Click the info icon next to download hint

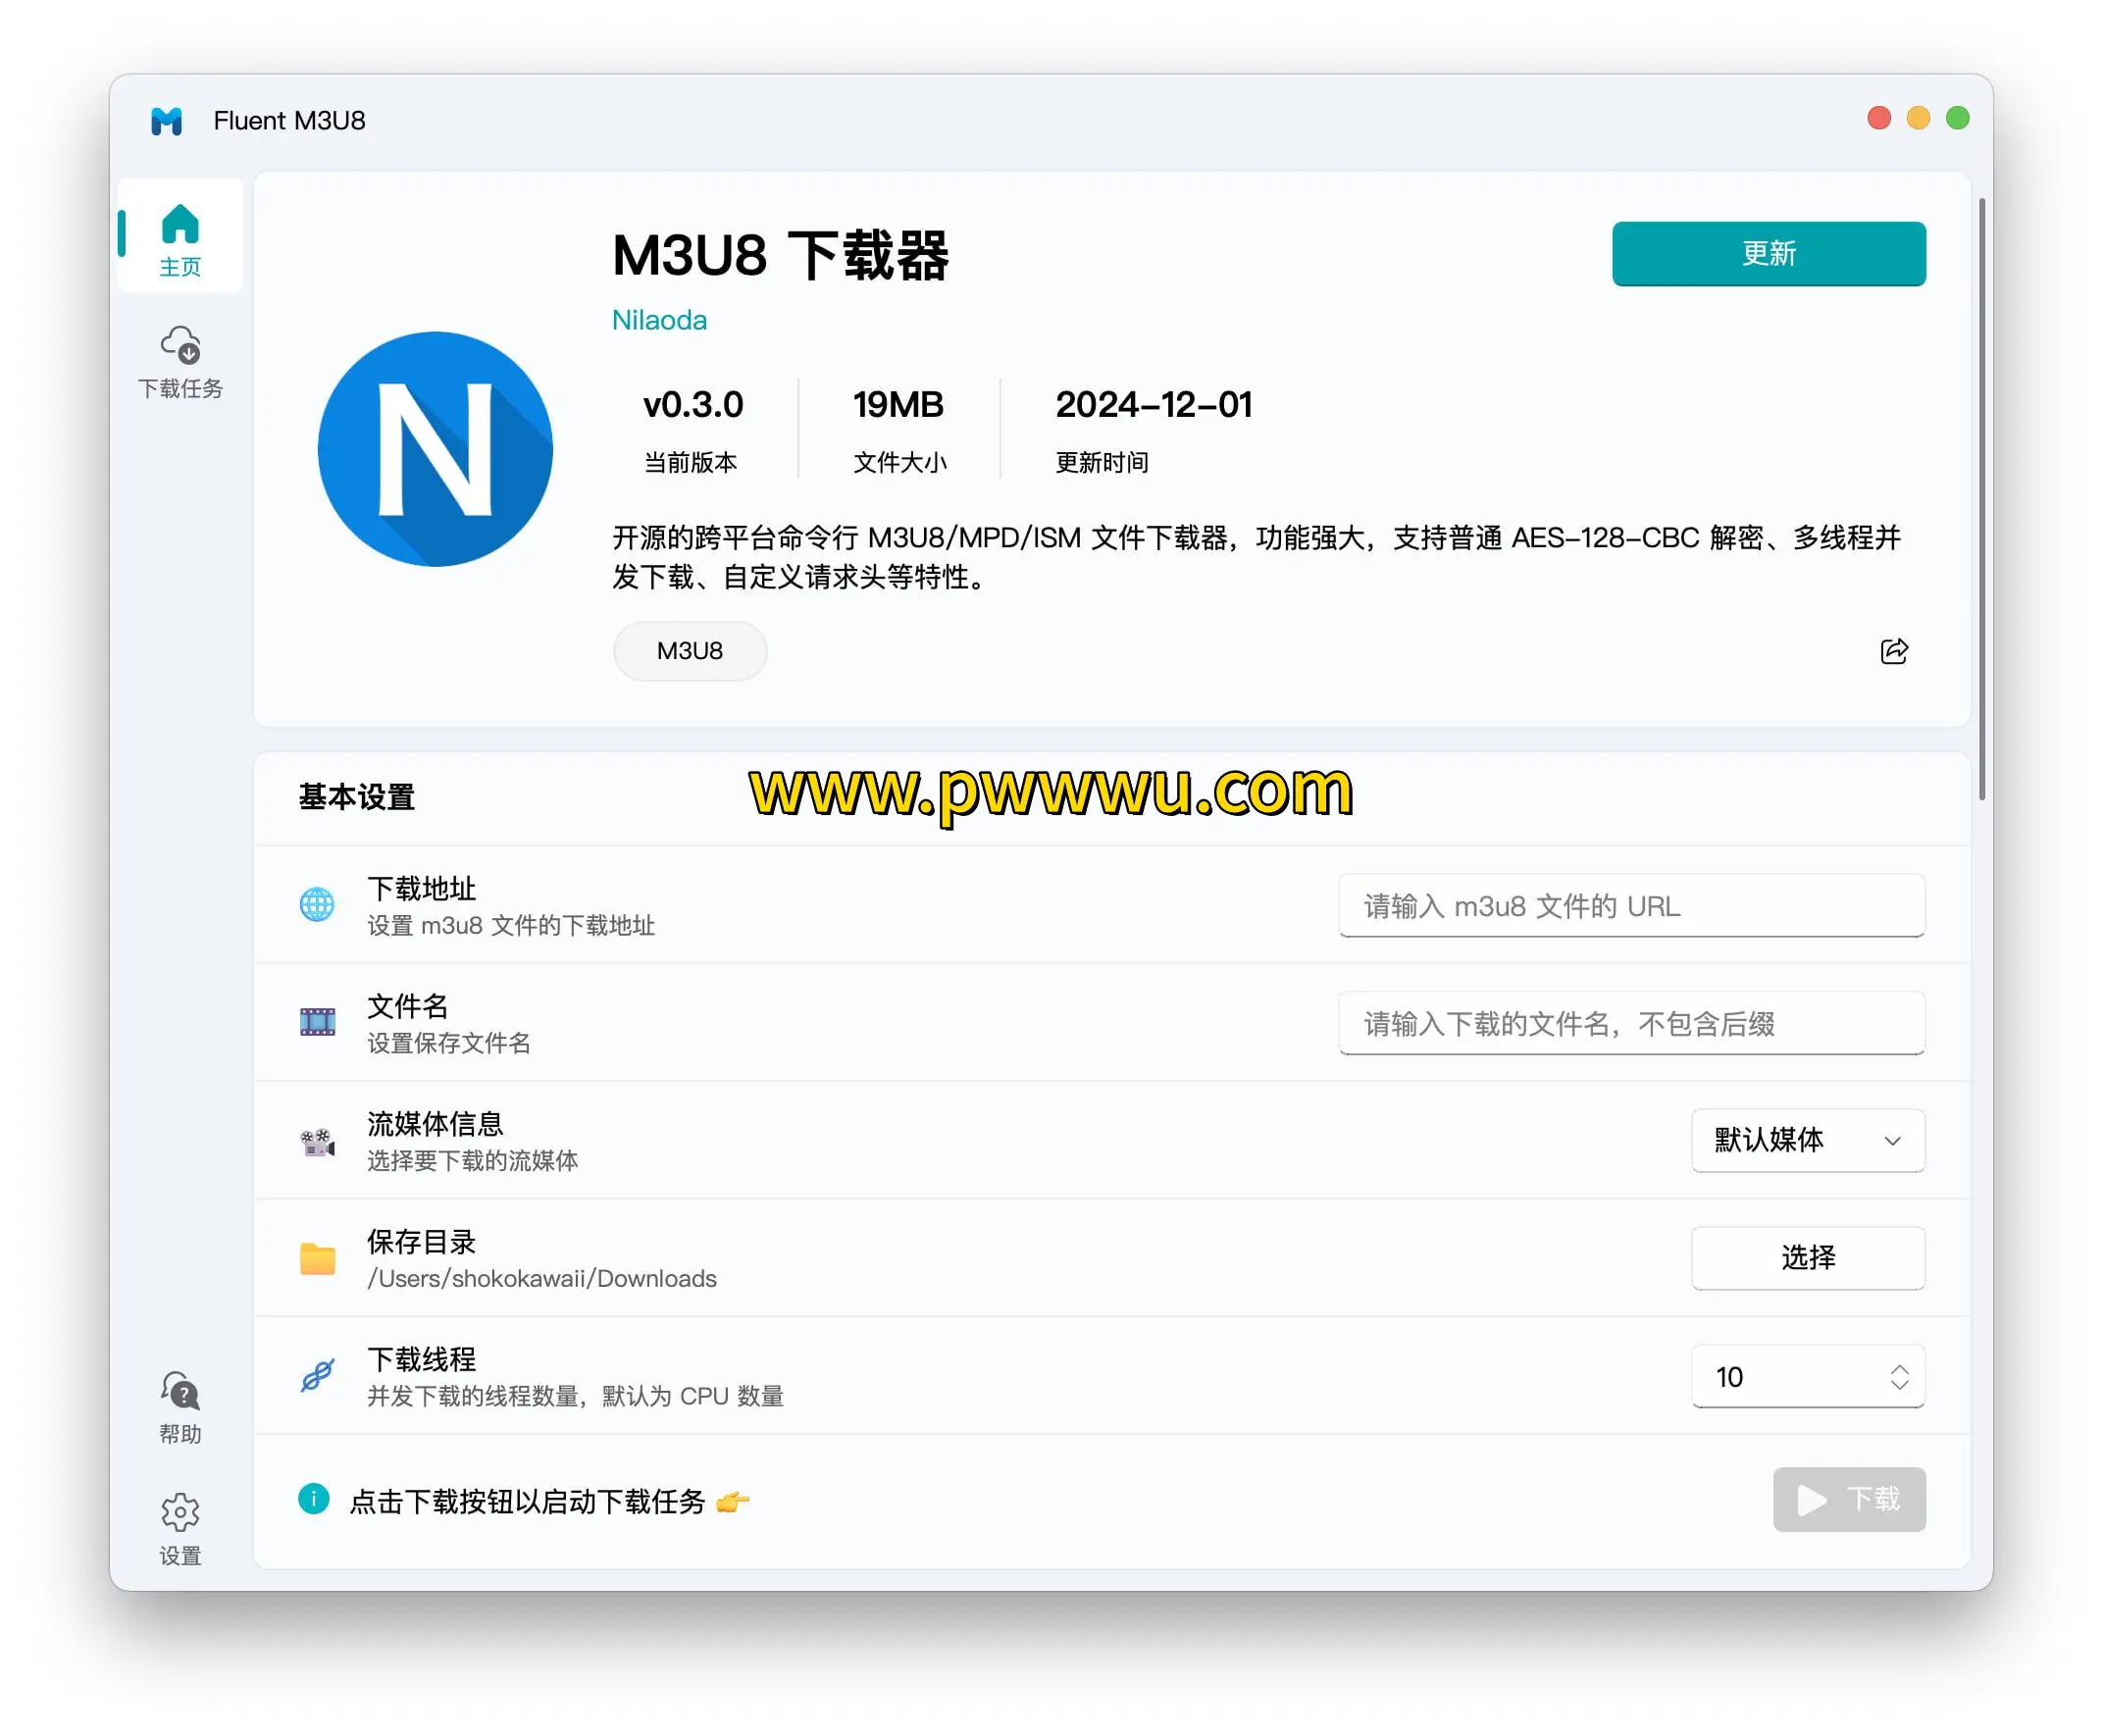click(314, 1500)
